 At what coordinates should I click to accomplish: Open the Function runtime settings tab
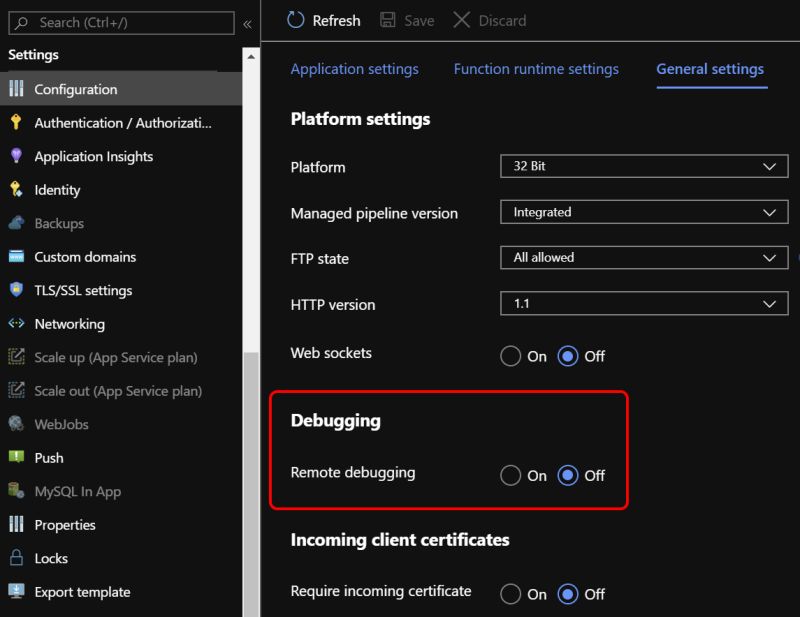coord(536,68)
